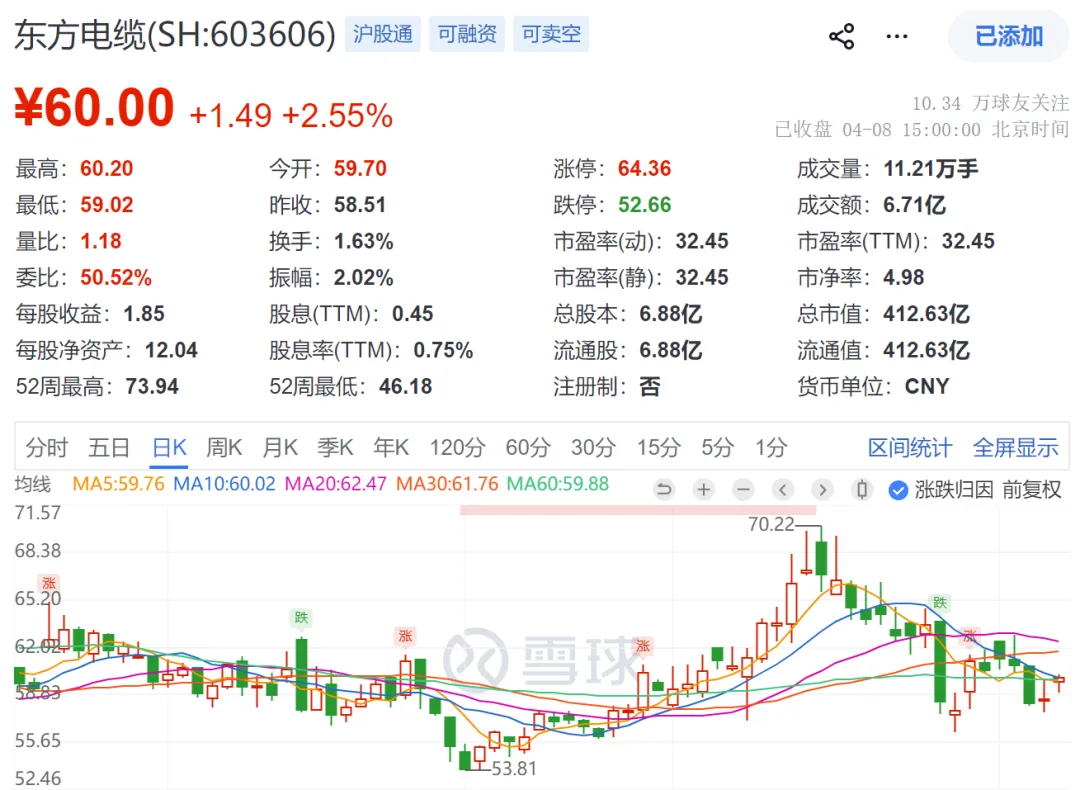This screenshot has width=1080, height=790.
Task: Select the 月K chart tab
Action: tap(280, 448)
